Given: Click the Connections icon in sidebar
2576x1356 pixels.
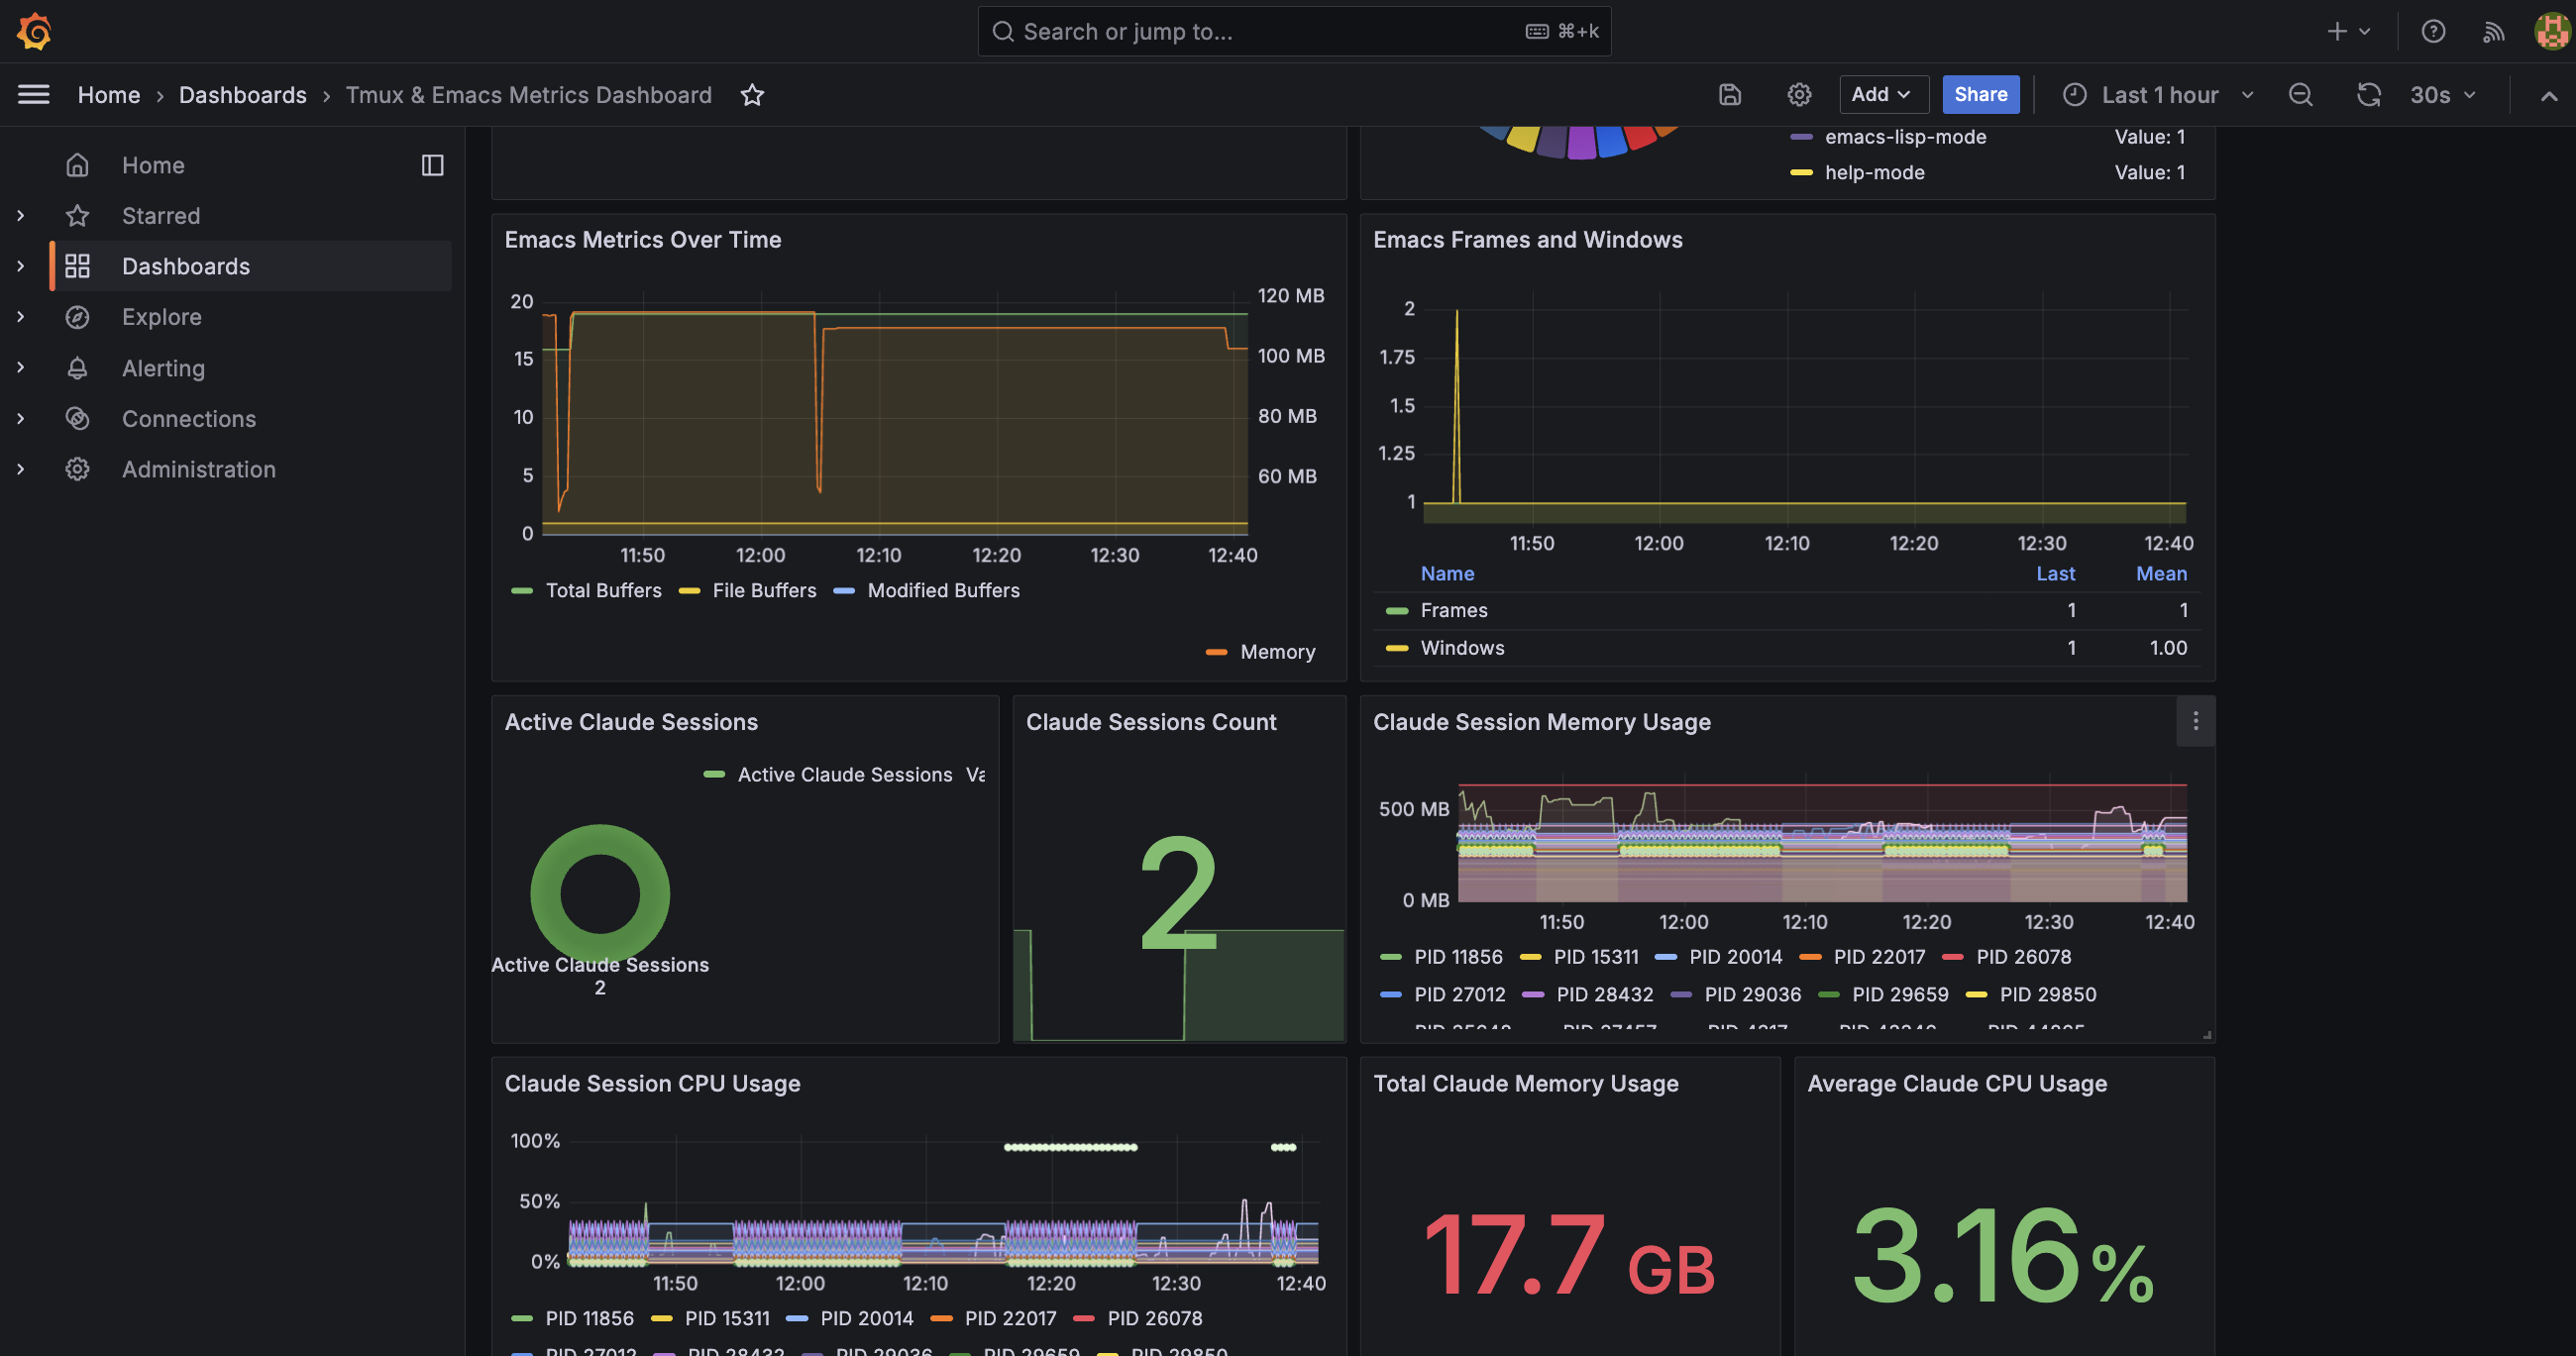Looking at the screenshot, I should point(77,419).
